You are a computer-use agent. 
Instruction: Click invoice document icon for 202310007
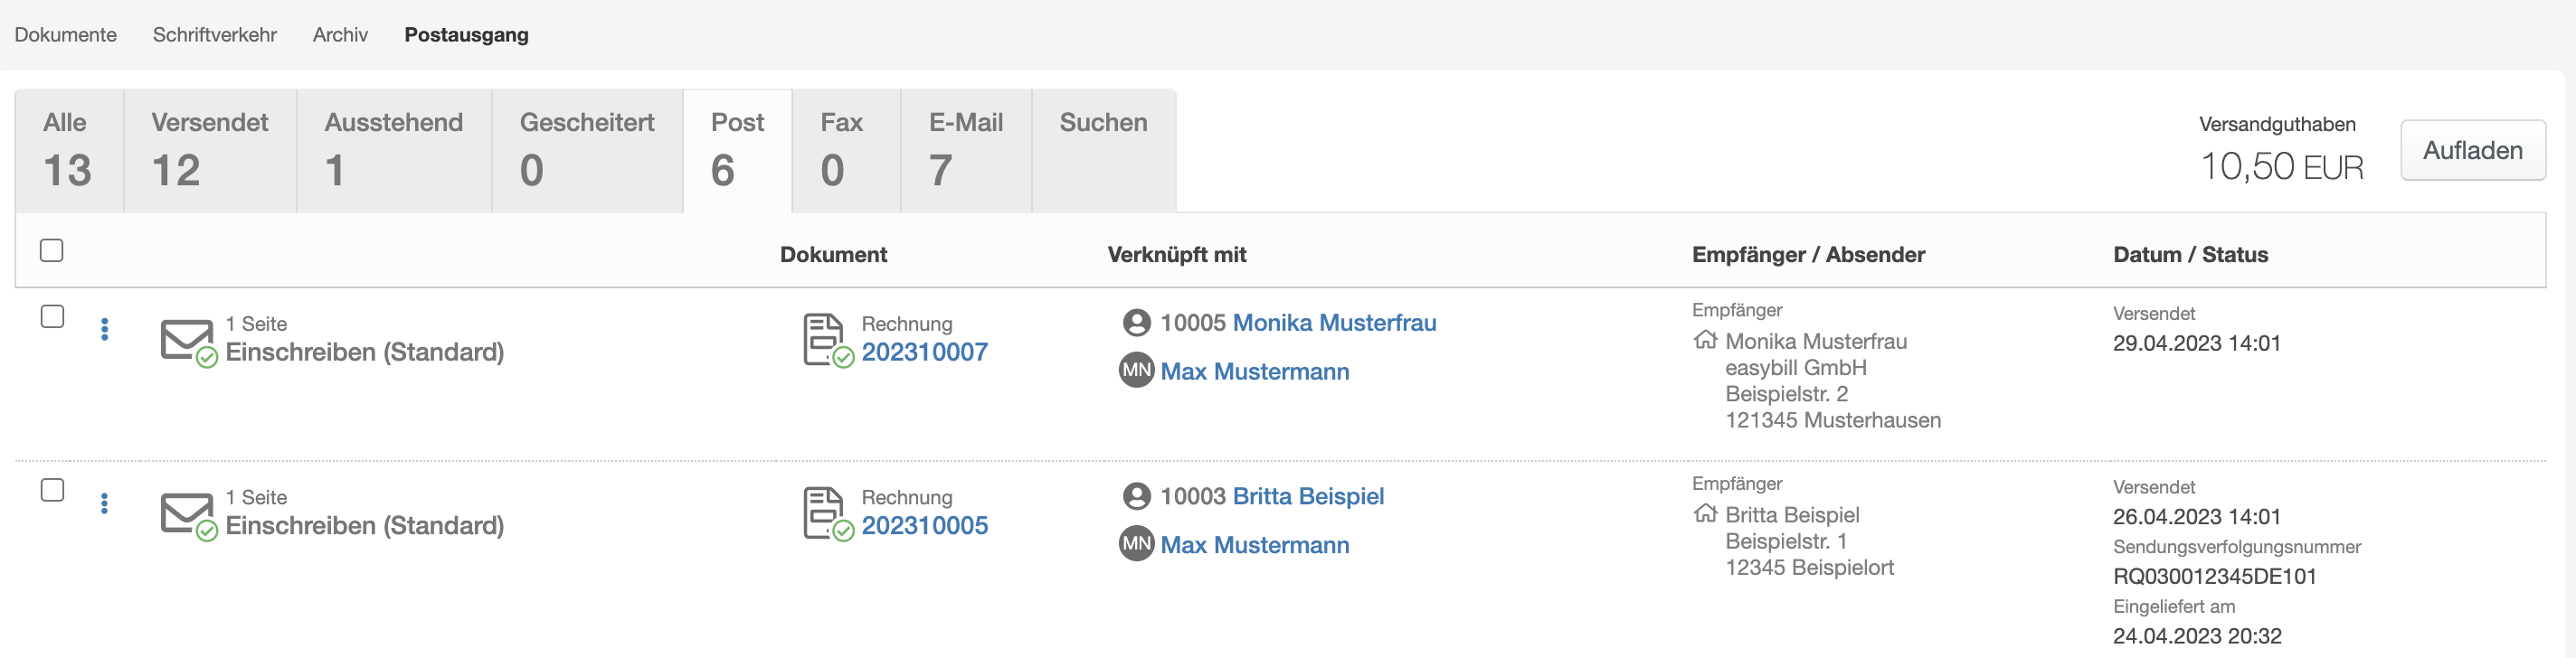[826, 340]
